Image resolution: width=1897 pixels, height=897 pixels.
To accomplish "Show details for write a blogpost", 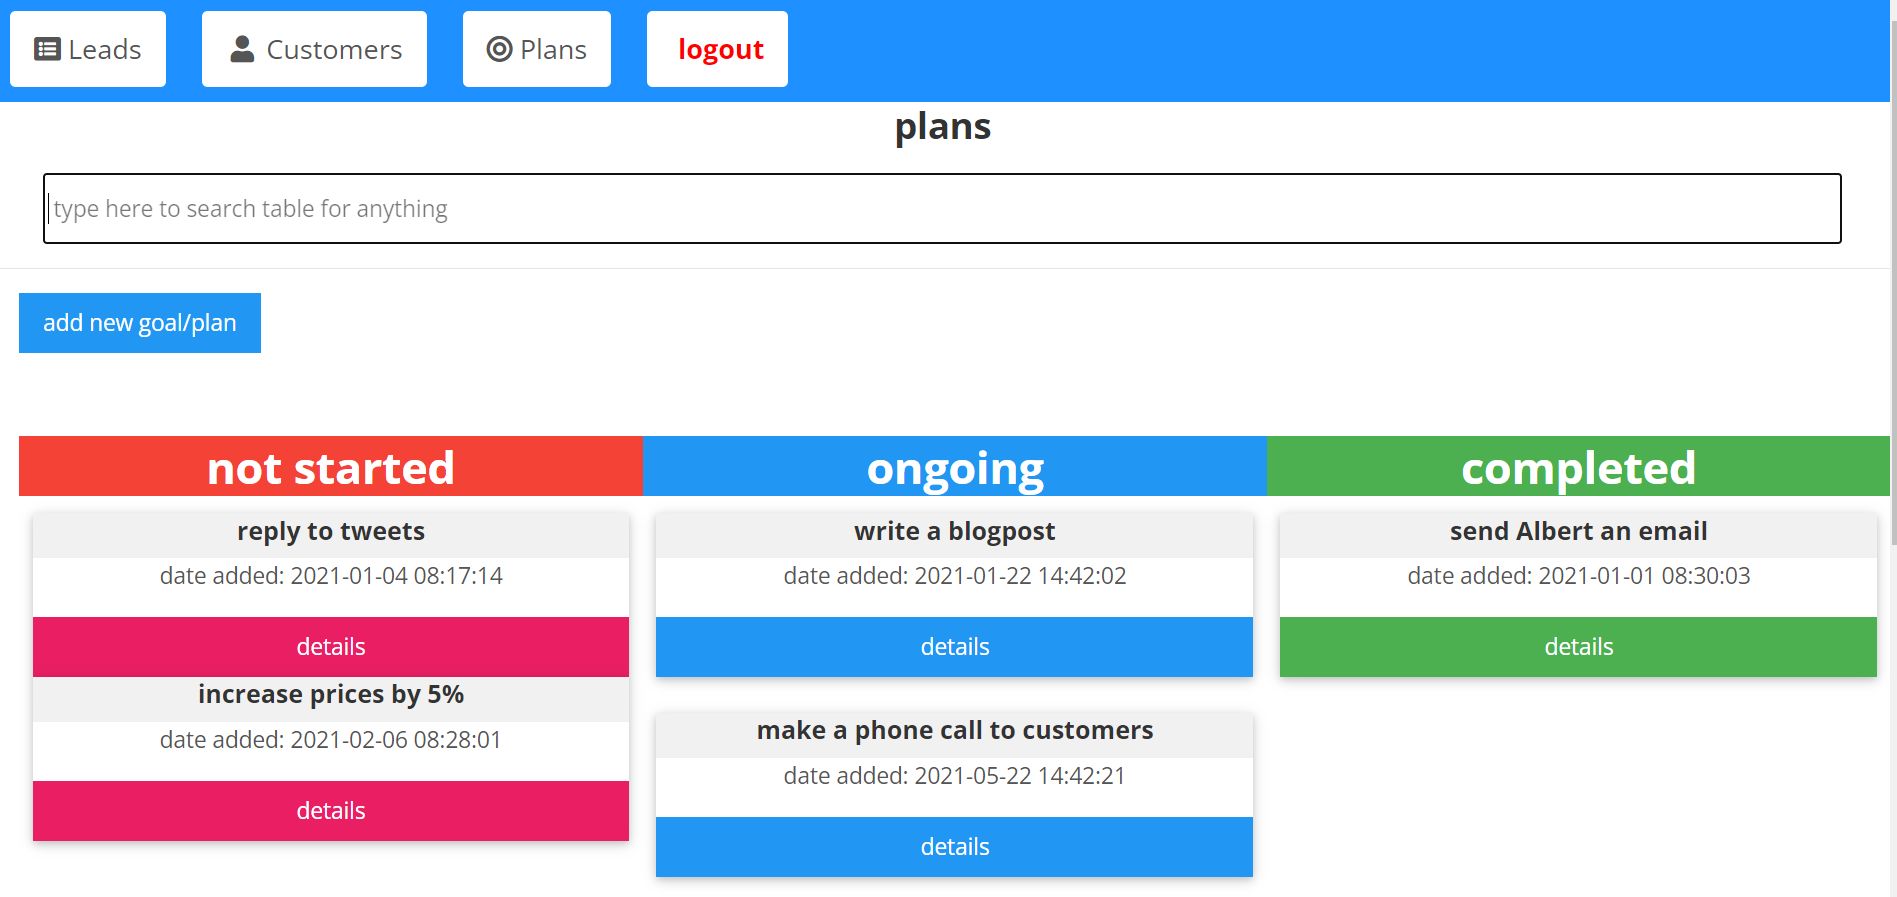I will coord(954,647).
